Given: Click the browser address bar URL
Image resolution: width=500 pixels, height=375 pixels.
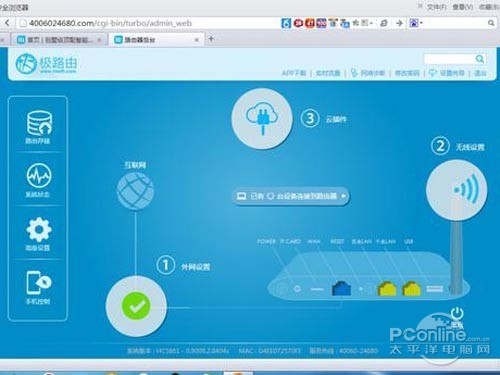Looking at the screenshot, I should [x=110, y=23].
